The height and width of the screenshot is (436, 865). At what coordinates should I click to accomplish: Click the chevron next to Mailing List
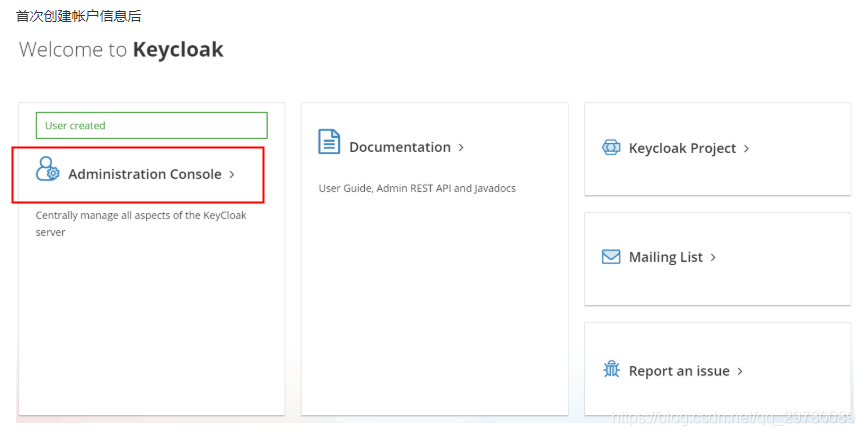713,257
